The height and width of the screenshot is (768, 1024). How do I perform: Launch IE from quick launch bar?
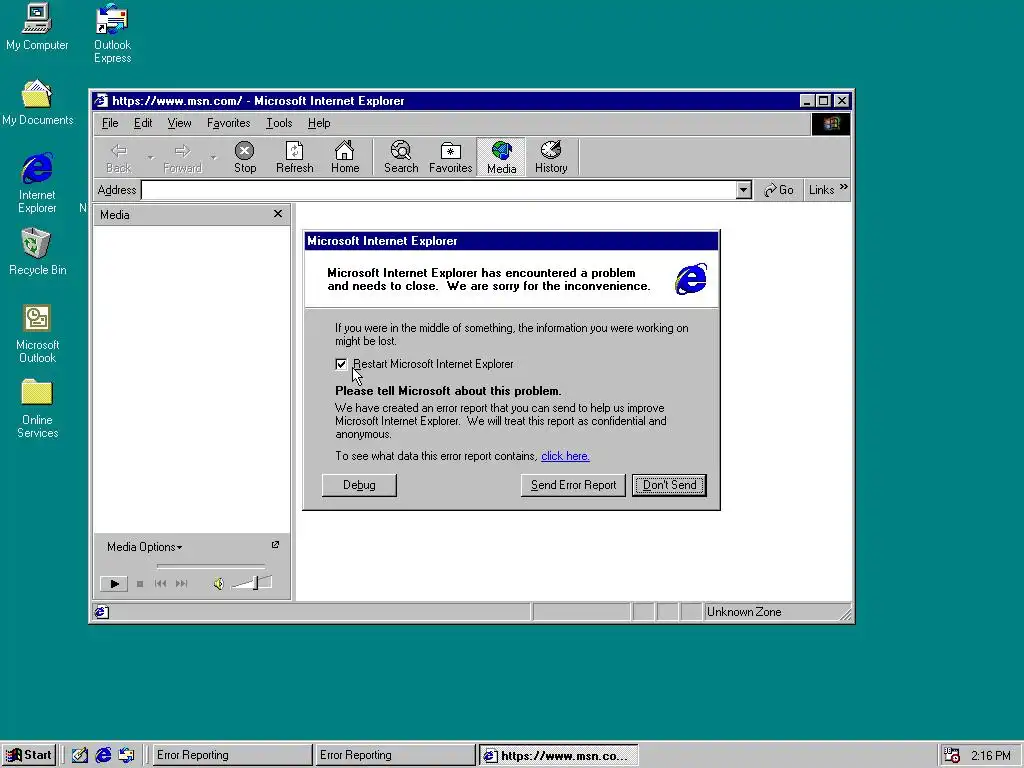coord(103,756)
